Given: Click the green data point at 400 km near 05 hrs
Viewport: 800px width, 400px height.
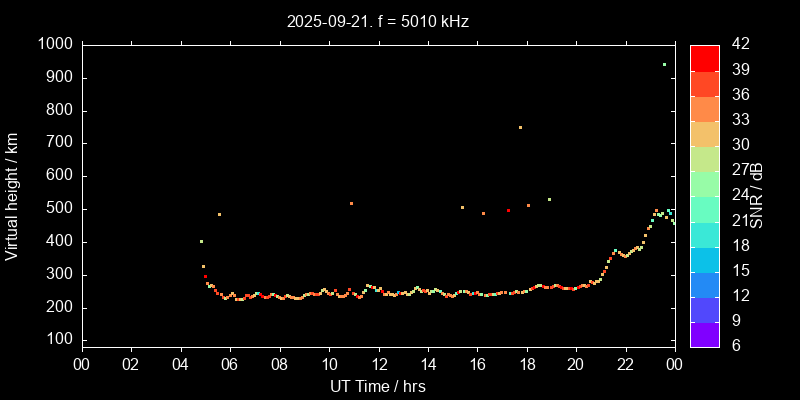Looking at the screenshot, I should pyautogui.click(x=201, y=241).
